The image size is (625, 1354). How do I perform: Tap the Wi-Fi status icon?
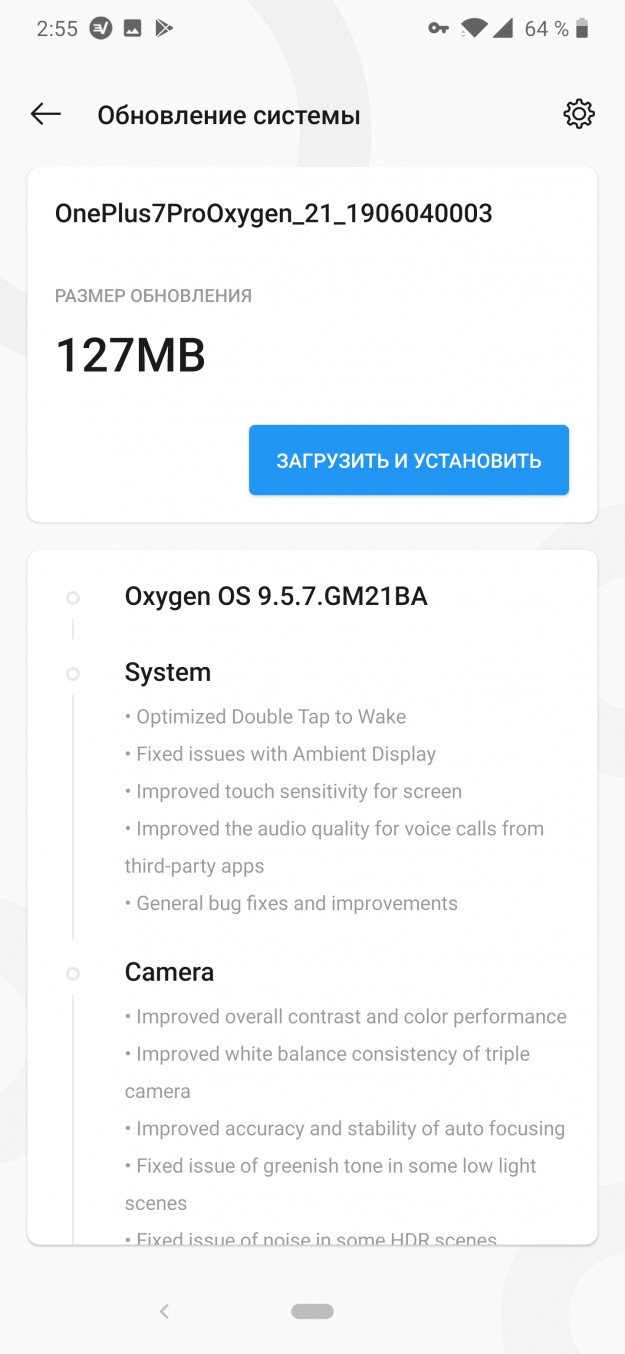pyautogui.click(x=474, y=29)
